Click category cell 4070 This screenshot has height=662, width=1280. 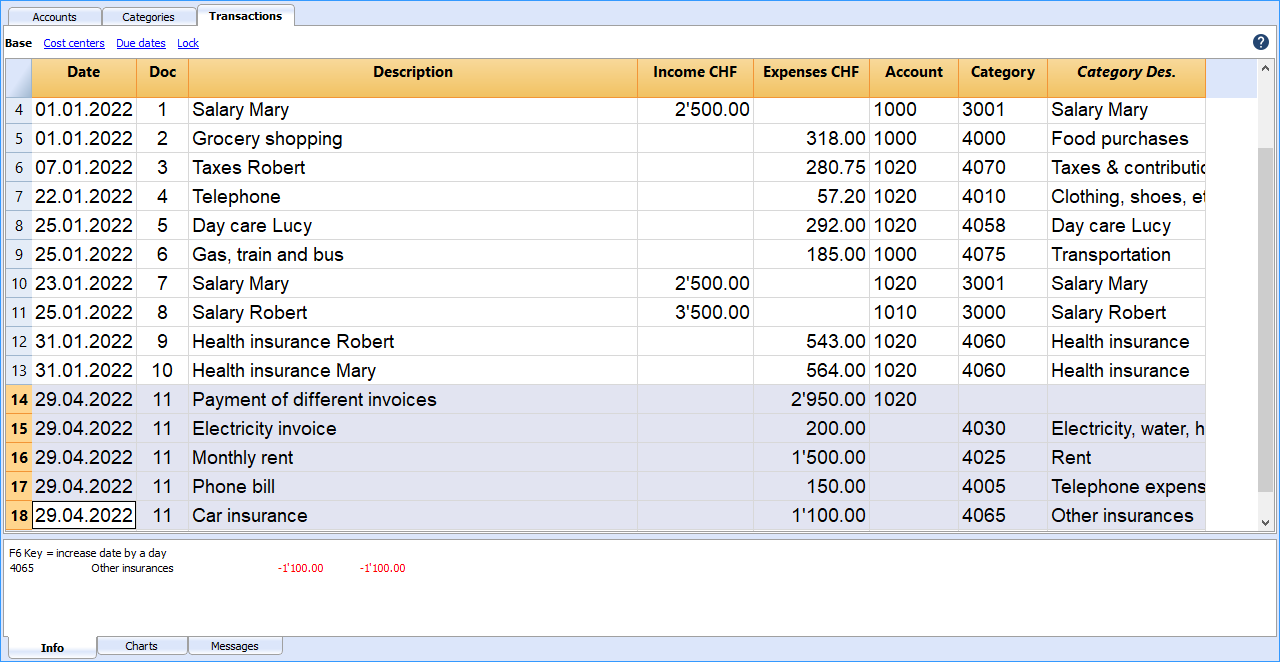(x=1003, y=168)
